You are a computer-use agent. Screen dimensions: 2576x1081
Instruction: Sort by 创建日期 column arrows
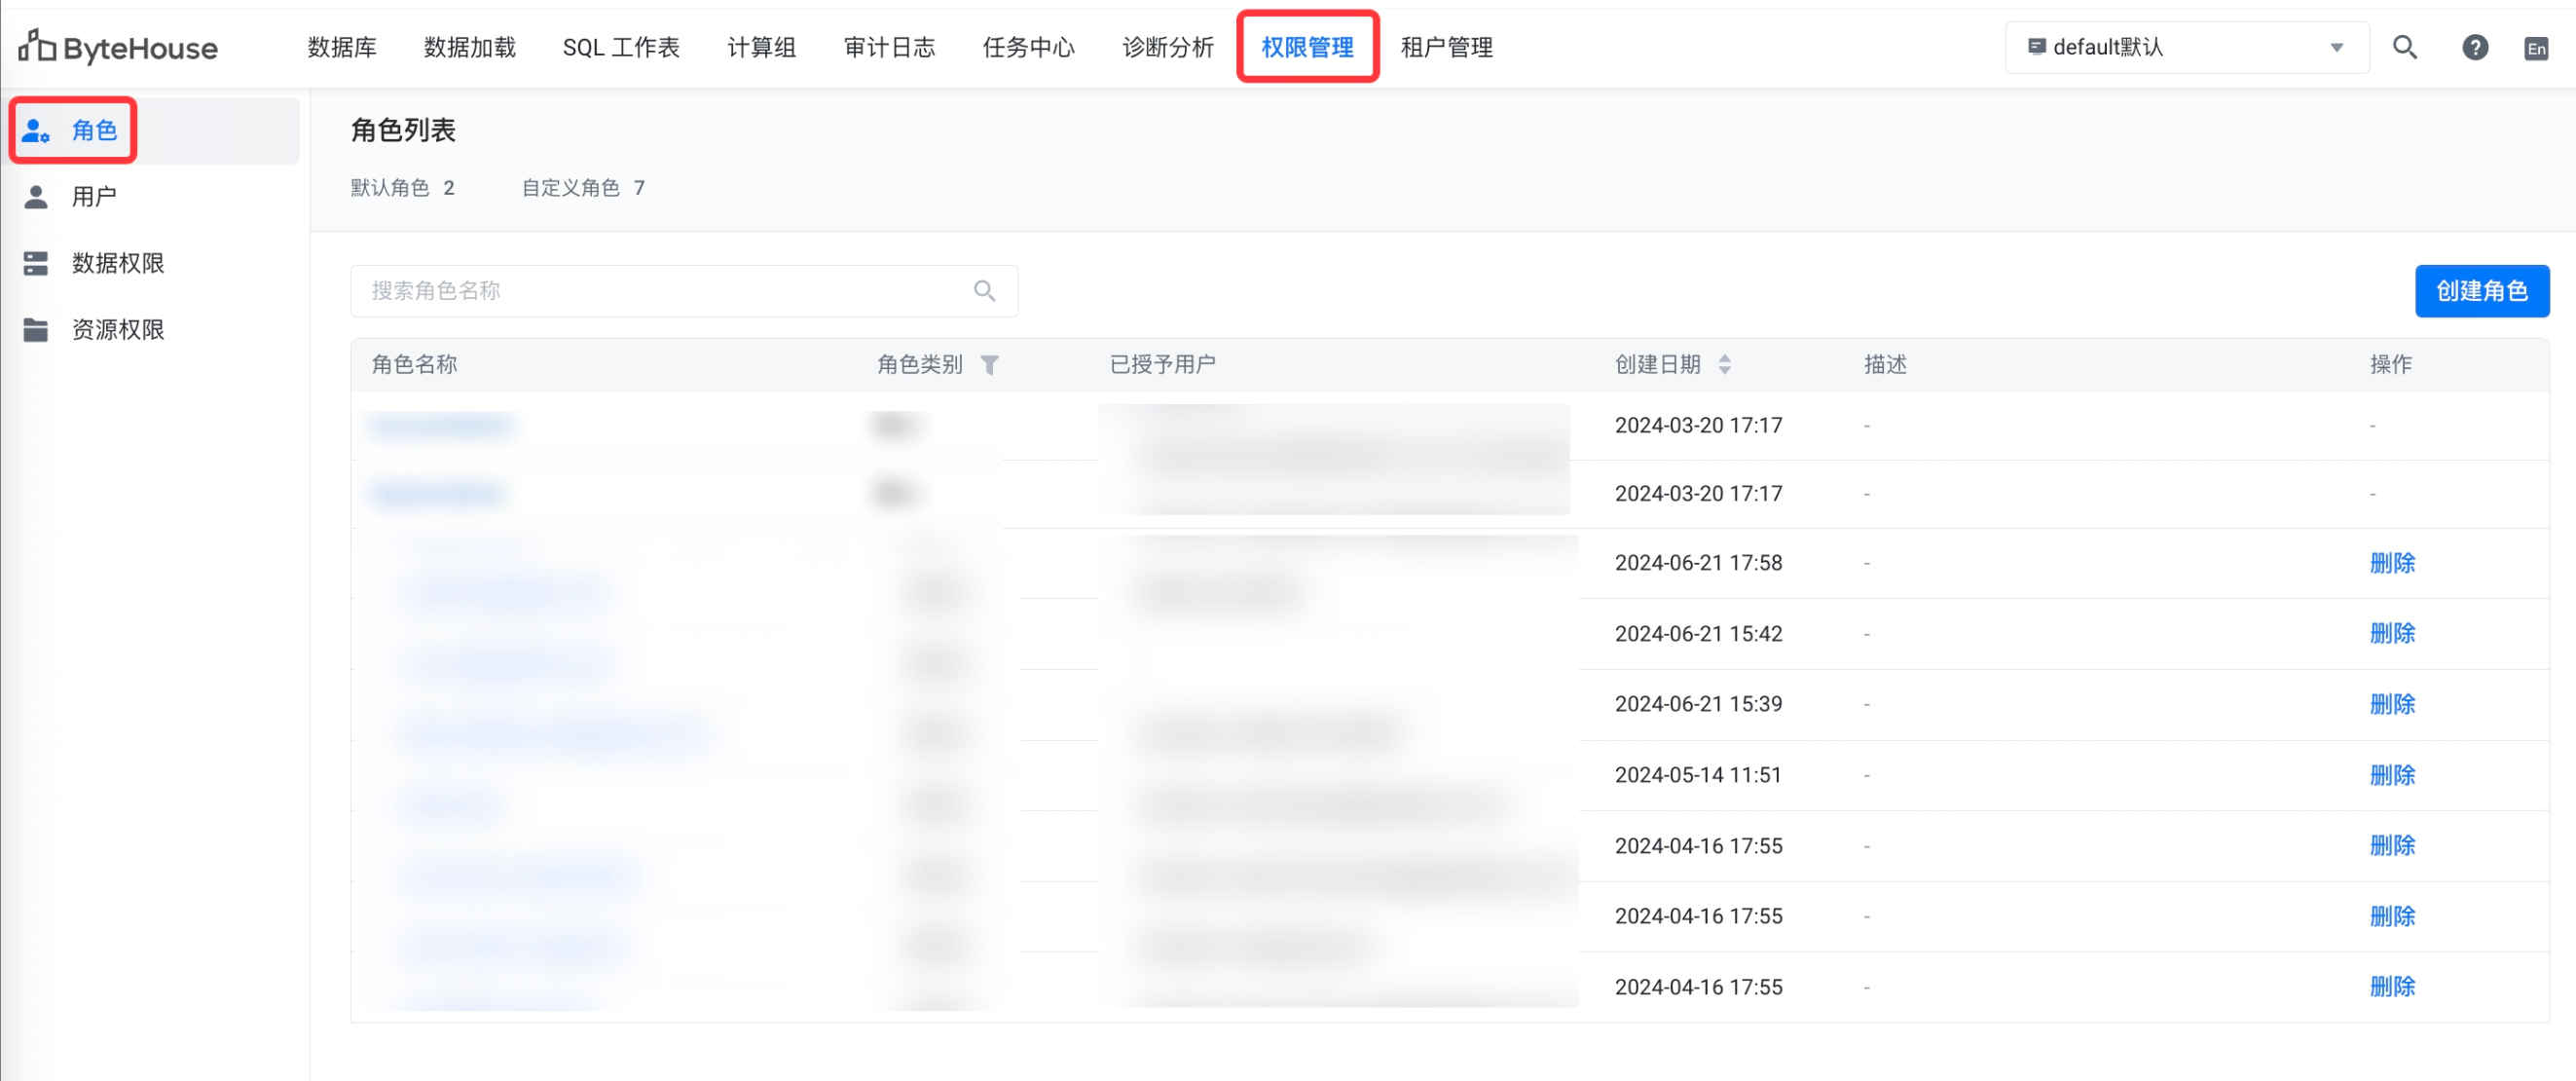pos(1724,365)
